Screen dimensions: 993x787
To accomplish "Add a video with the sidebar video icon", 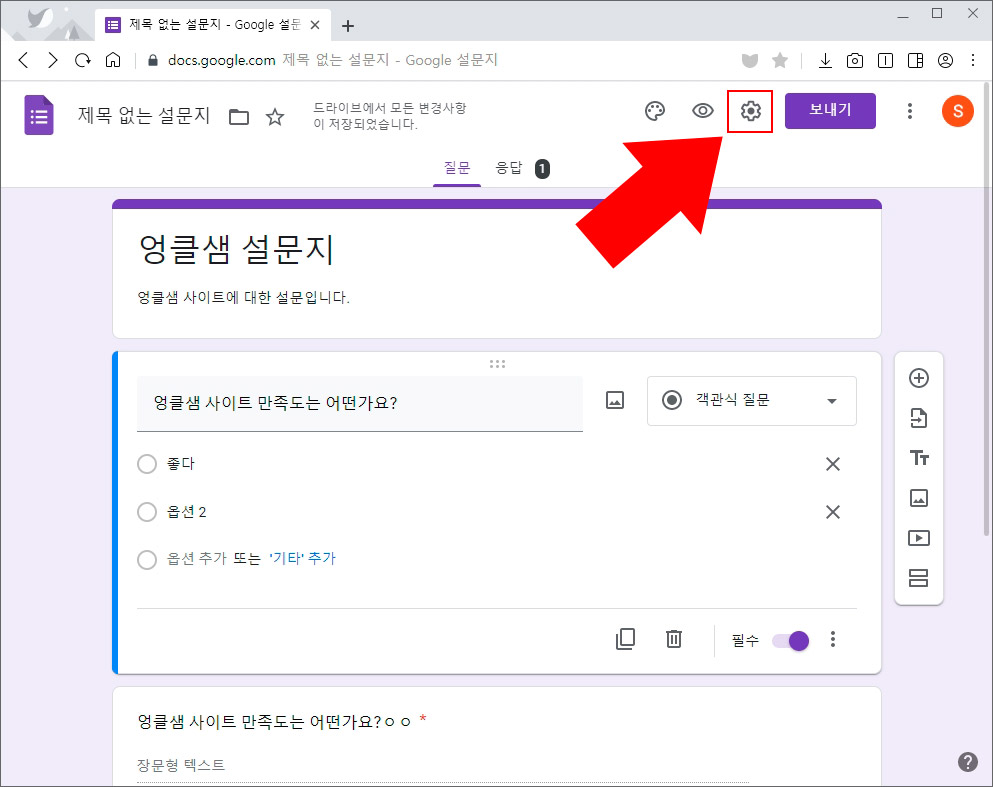I will point(919,538).
